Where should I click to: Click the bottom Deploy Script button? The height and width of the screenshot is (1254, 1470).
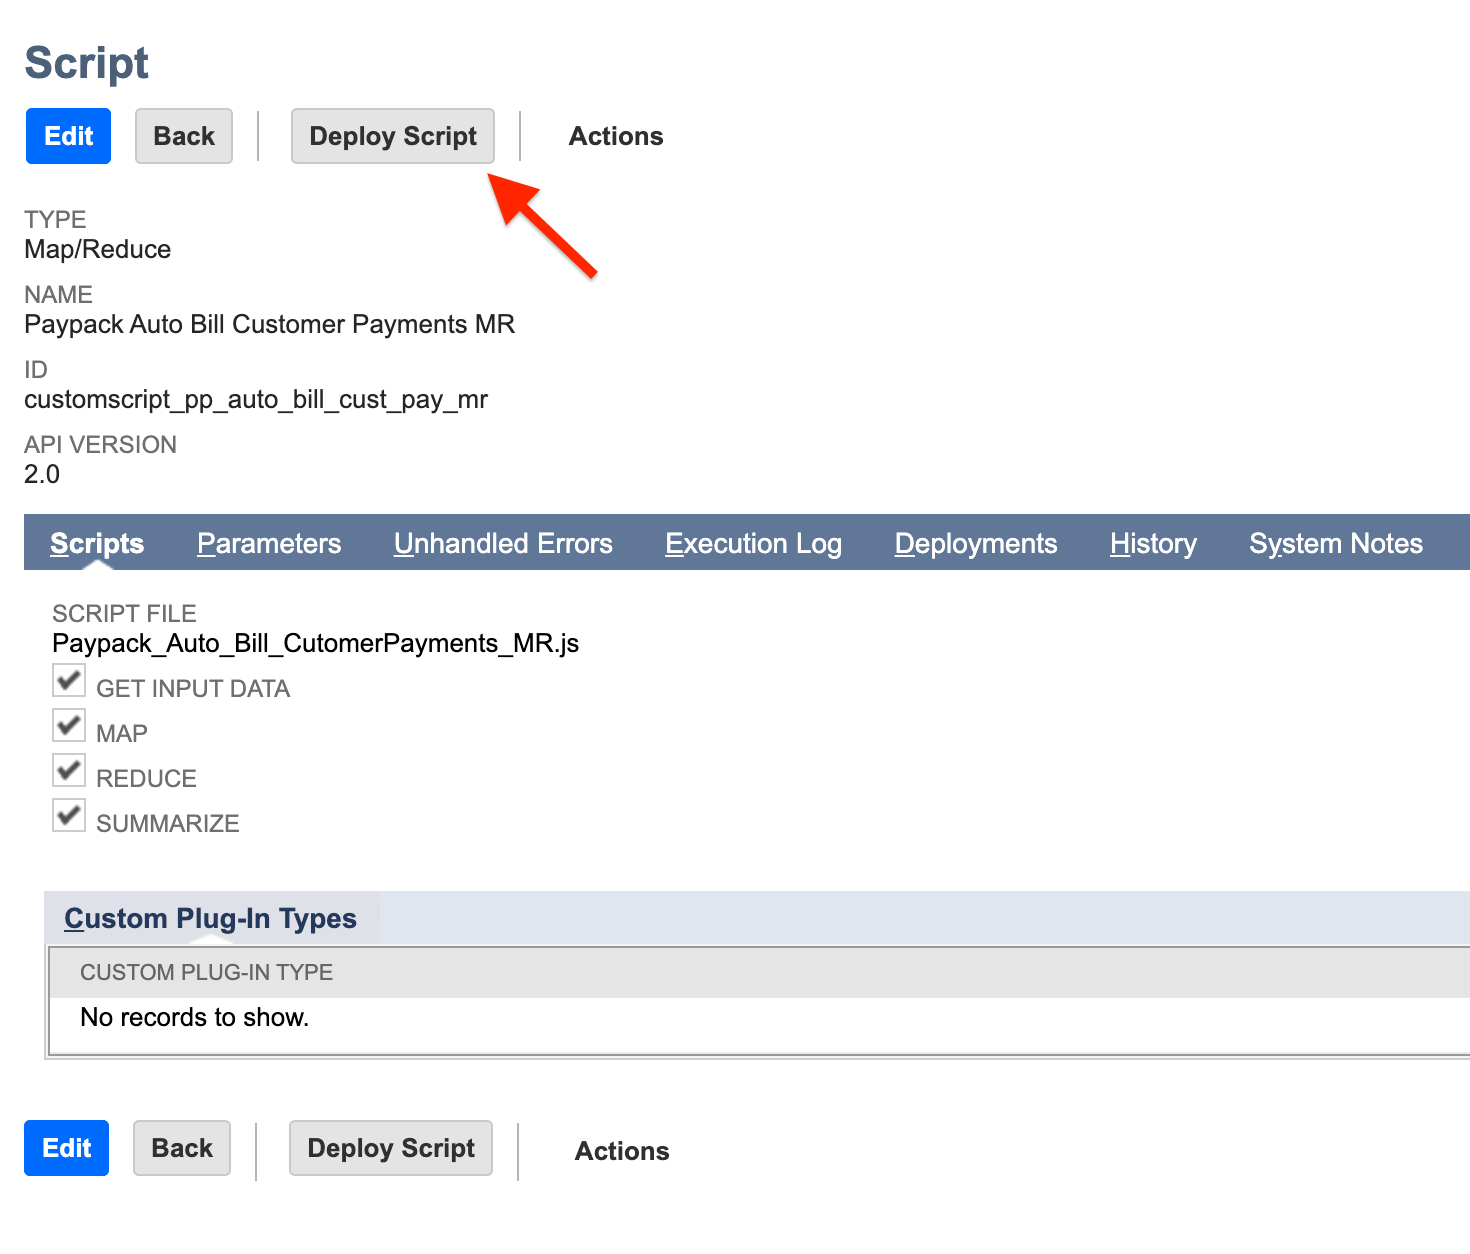390,1148
